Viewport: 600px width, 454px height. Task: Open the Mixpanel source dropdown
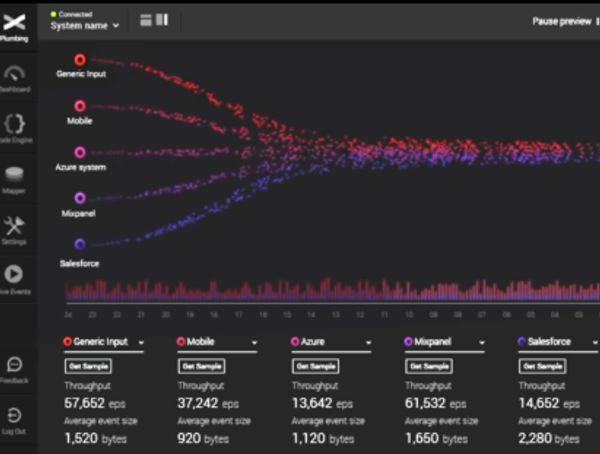click(481, 342)
